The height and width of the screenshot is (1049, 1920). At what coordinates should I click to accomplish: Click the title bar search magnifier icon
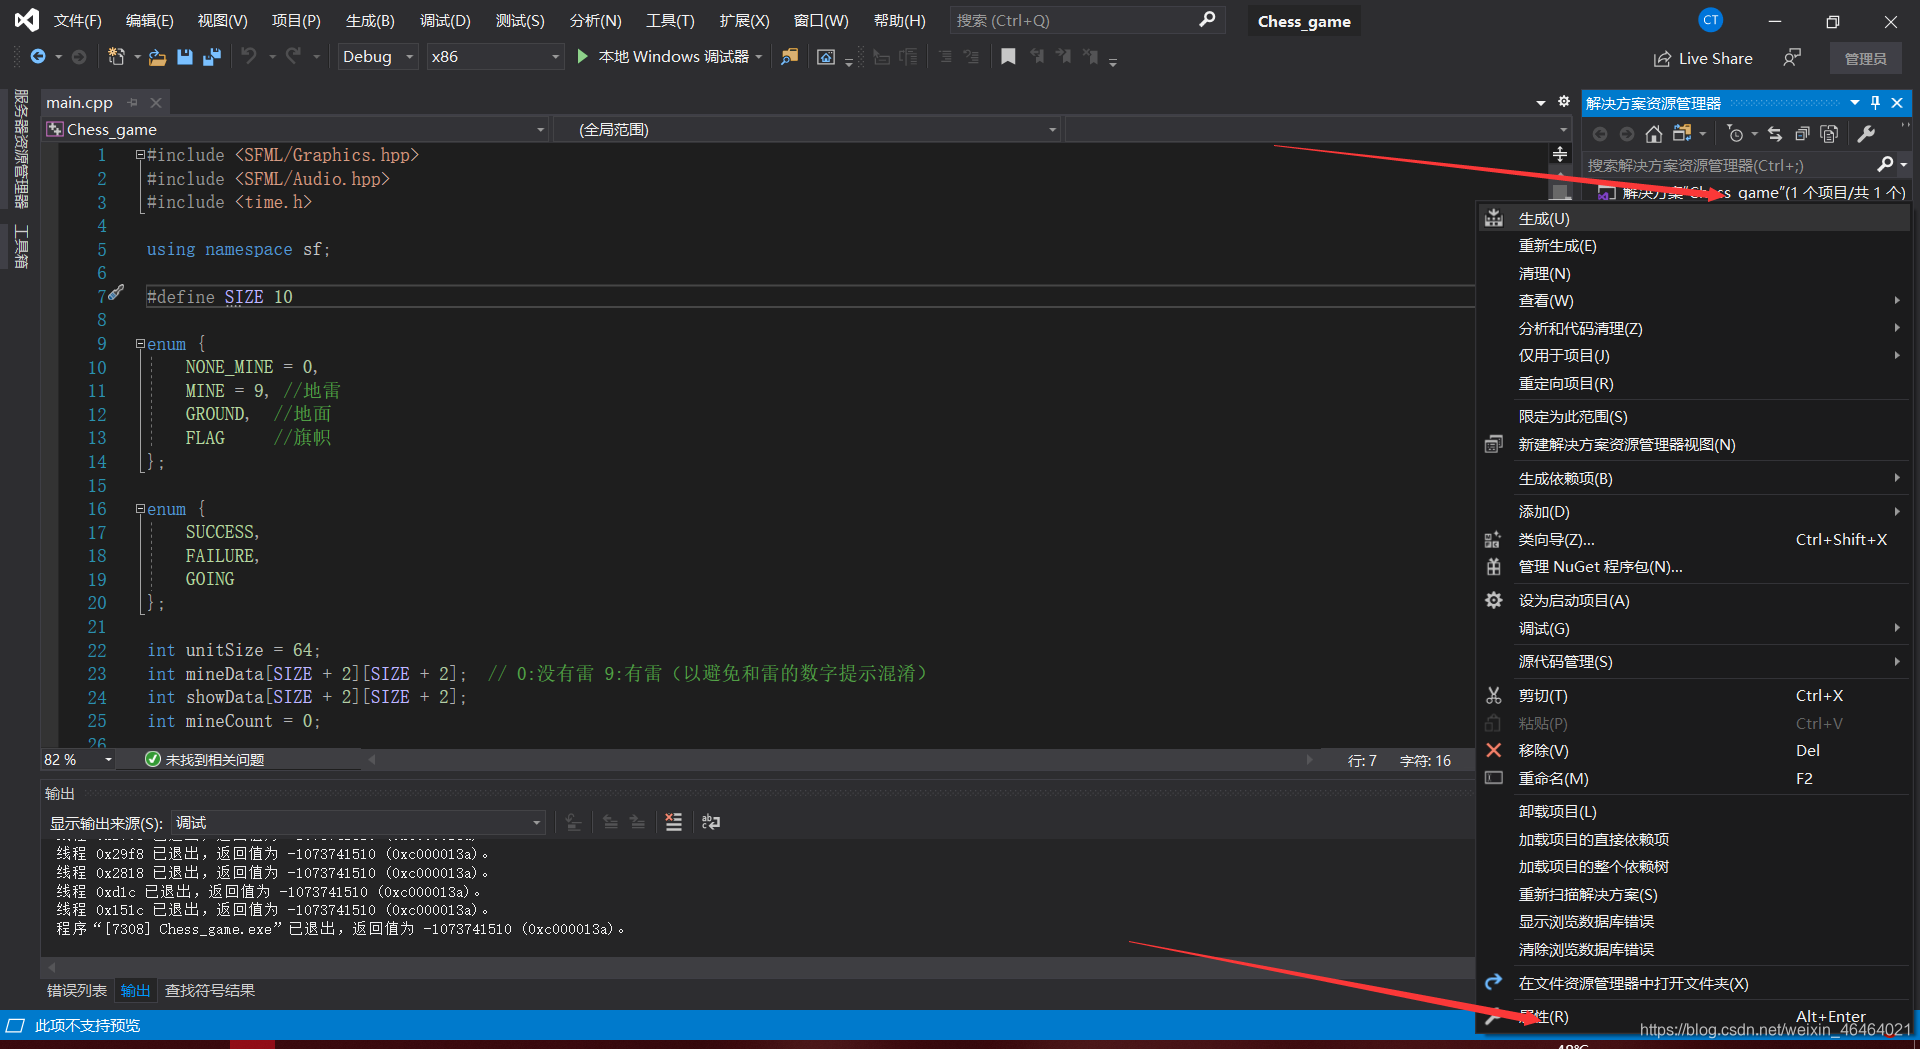1207,19
